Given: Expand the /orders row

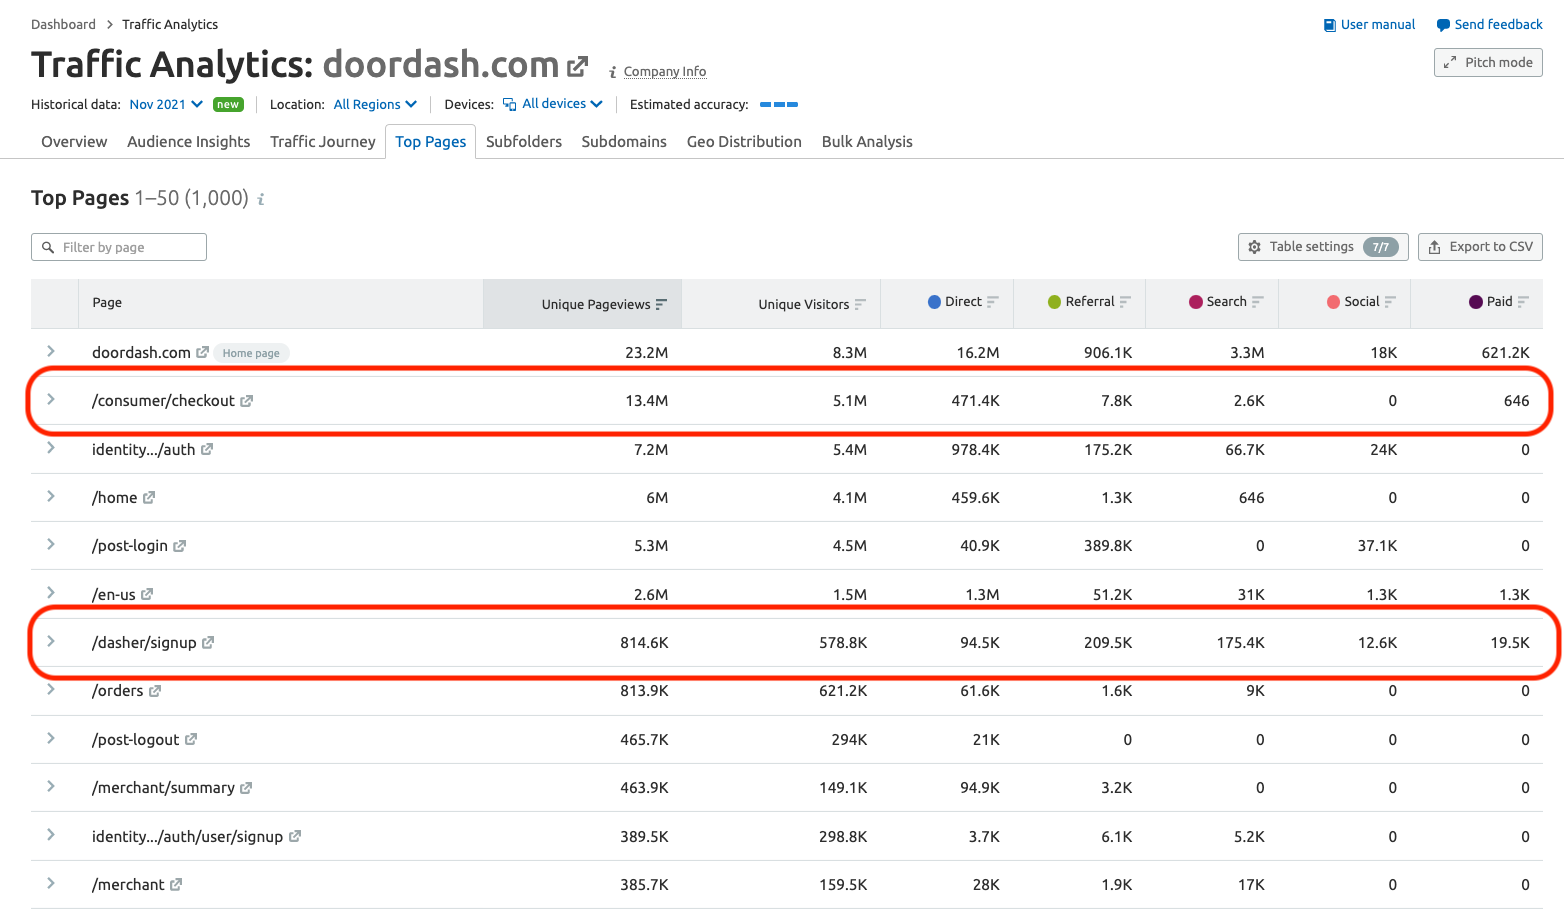Looking at the screenshot, I should [51, 689].
